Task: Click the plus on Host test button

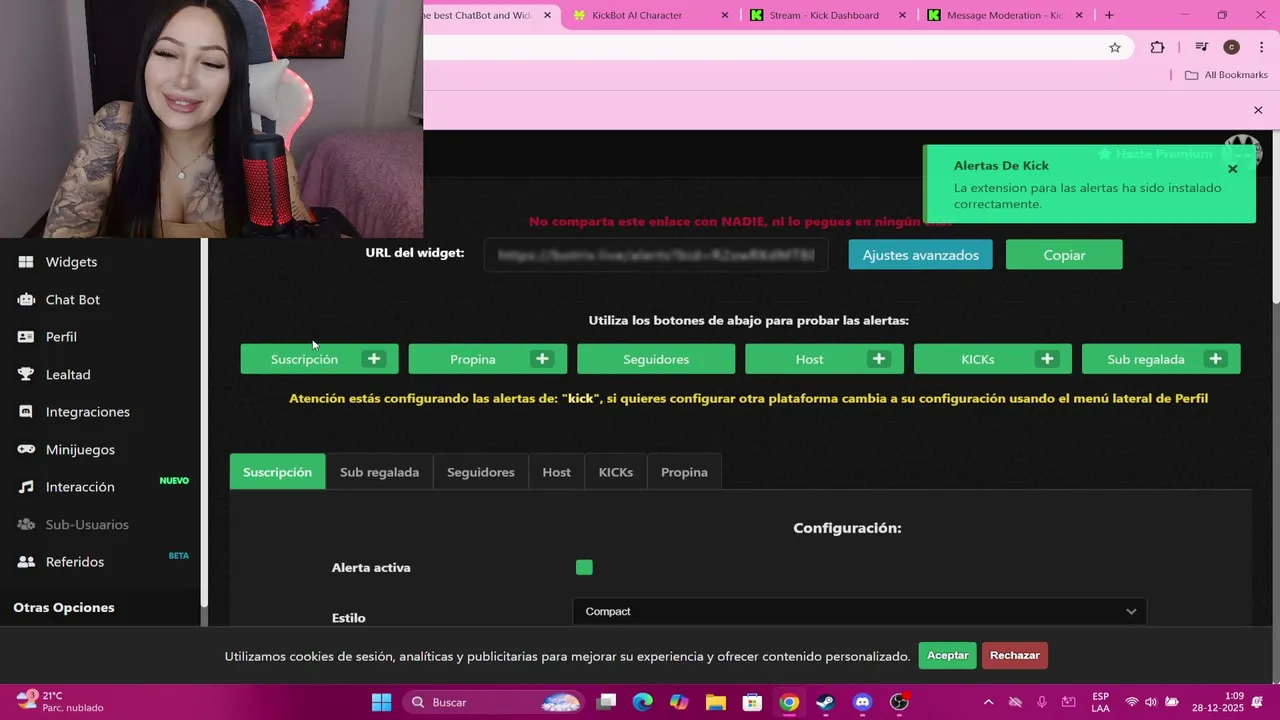Action: pyautogui.click(x=879, y=359)
